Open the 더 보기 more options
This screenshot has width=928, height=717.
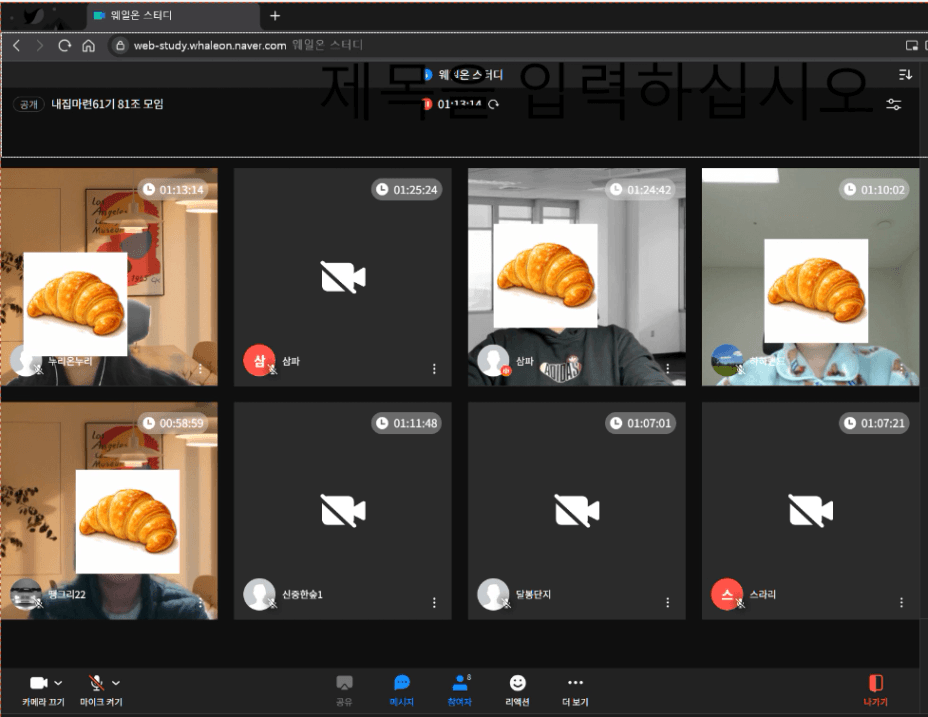coord(575,688)
